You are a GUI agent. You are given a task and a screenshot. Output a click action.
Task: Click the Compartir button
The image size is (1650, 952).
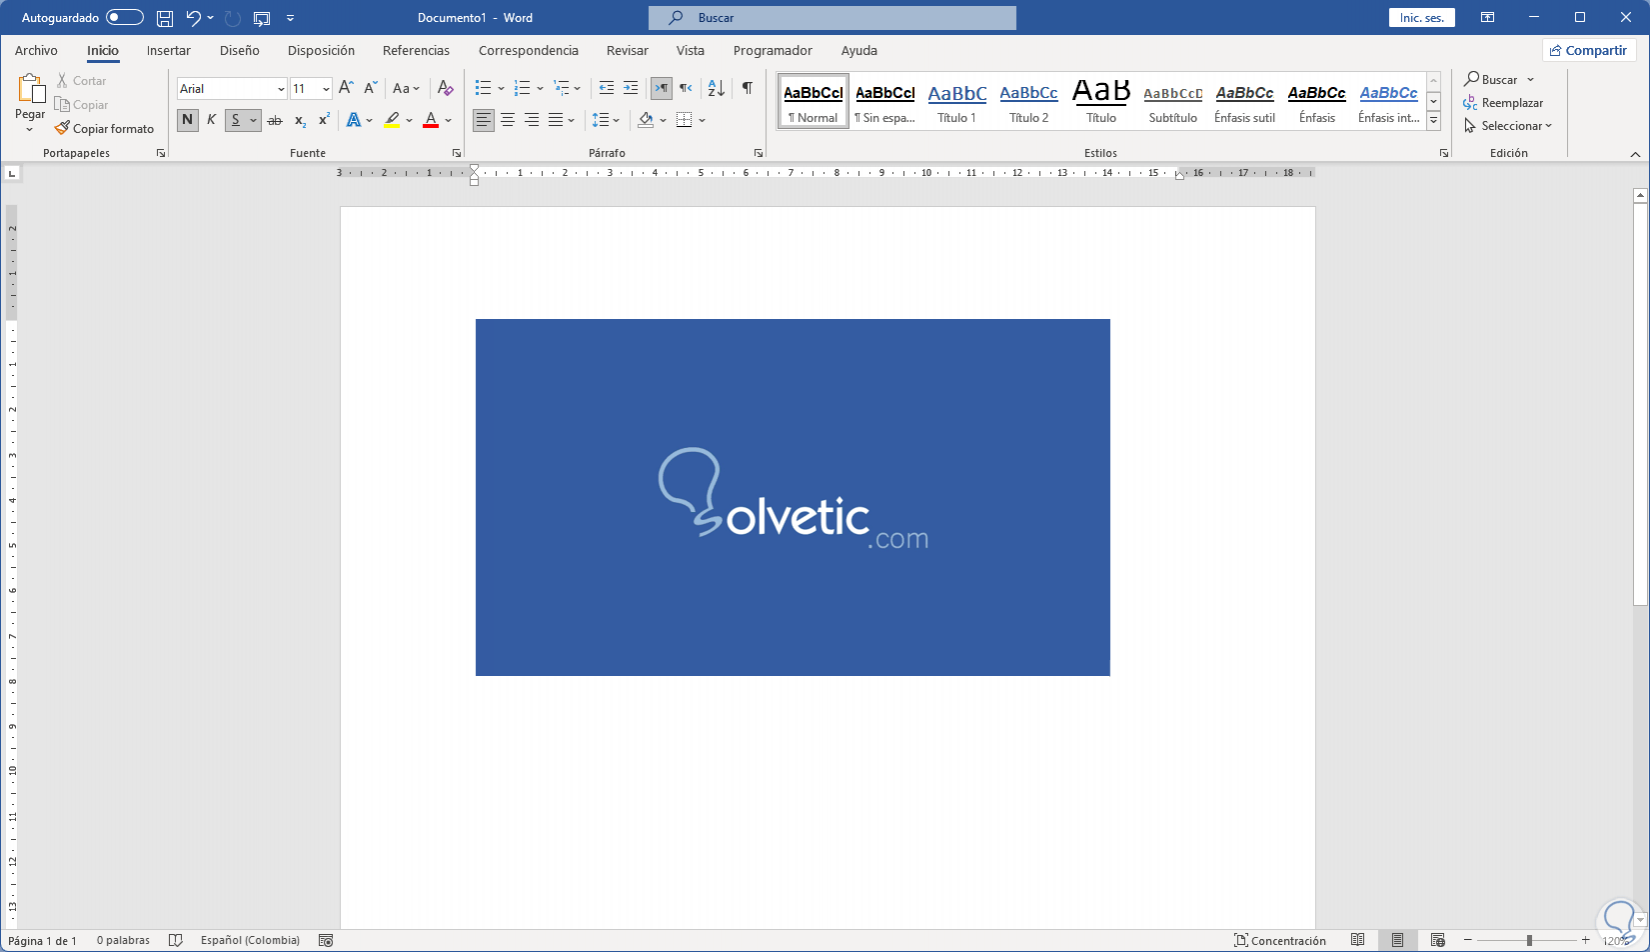(x=1588, y=50)
